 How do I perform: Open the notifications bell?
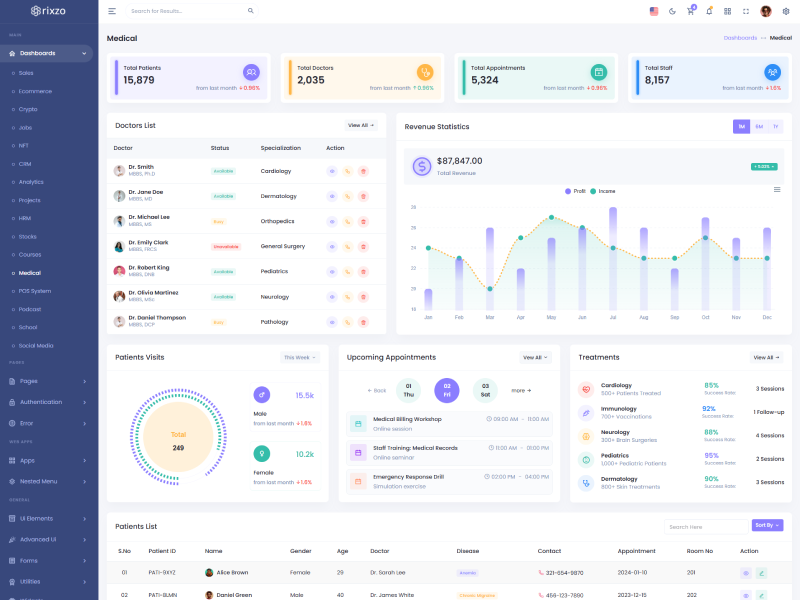(709, 11)
